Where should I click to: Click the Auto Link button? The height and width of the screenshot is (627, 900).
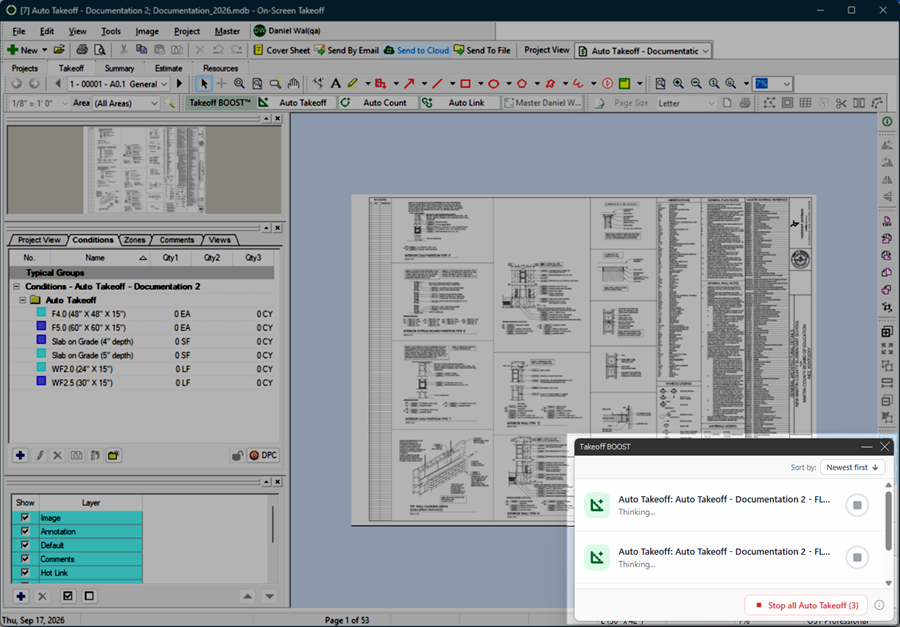tap(459, 103)
